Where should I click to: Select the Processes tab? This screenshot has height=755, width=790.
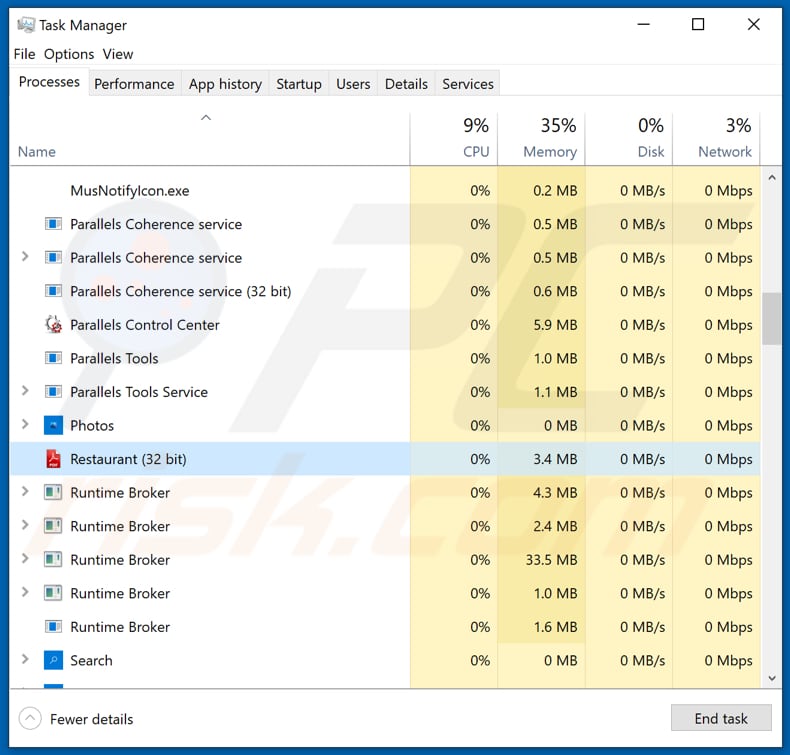[x=49, y=82]
